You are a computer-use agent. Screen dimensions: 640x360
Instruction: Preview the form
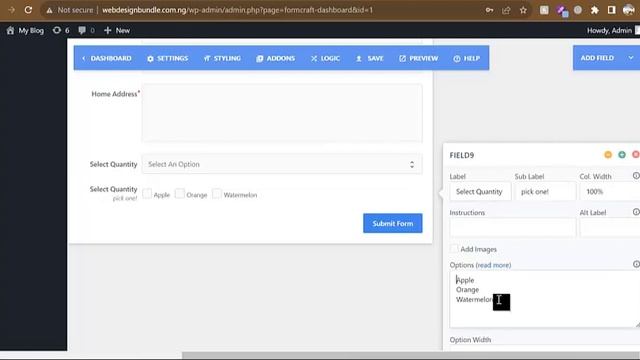click(x=419, y=58)
